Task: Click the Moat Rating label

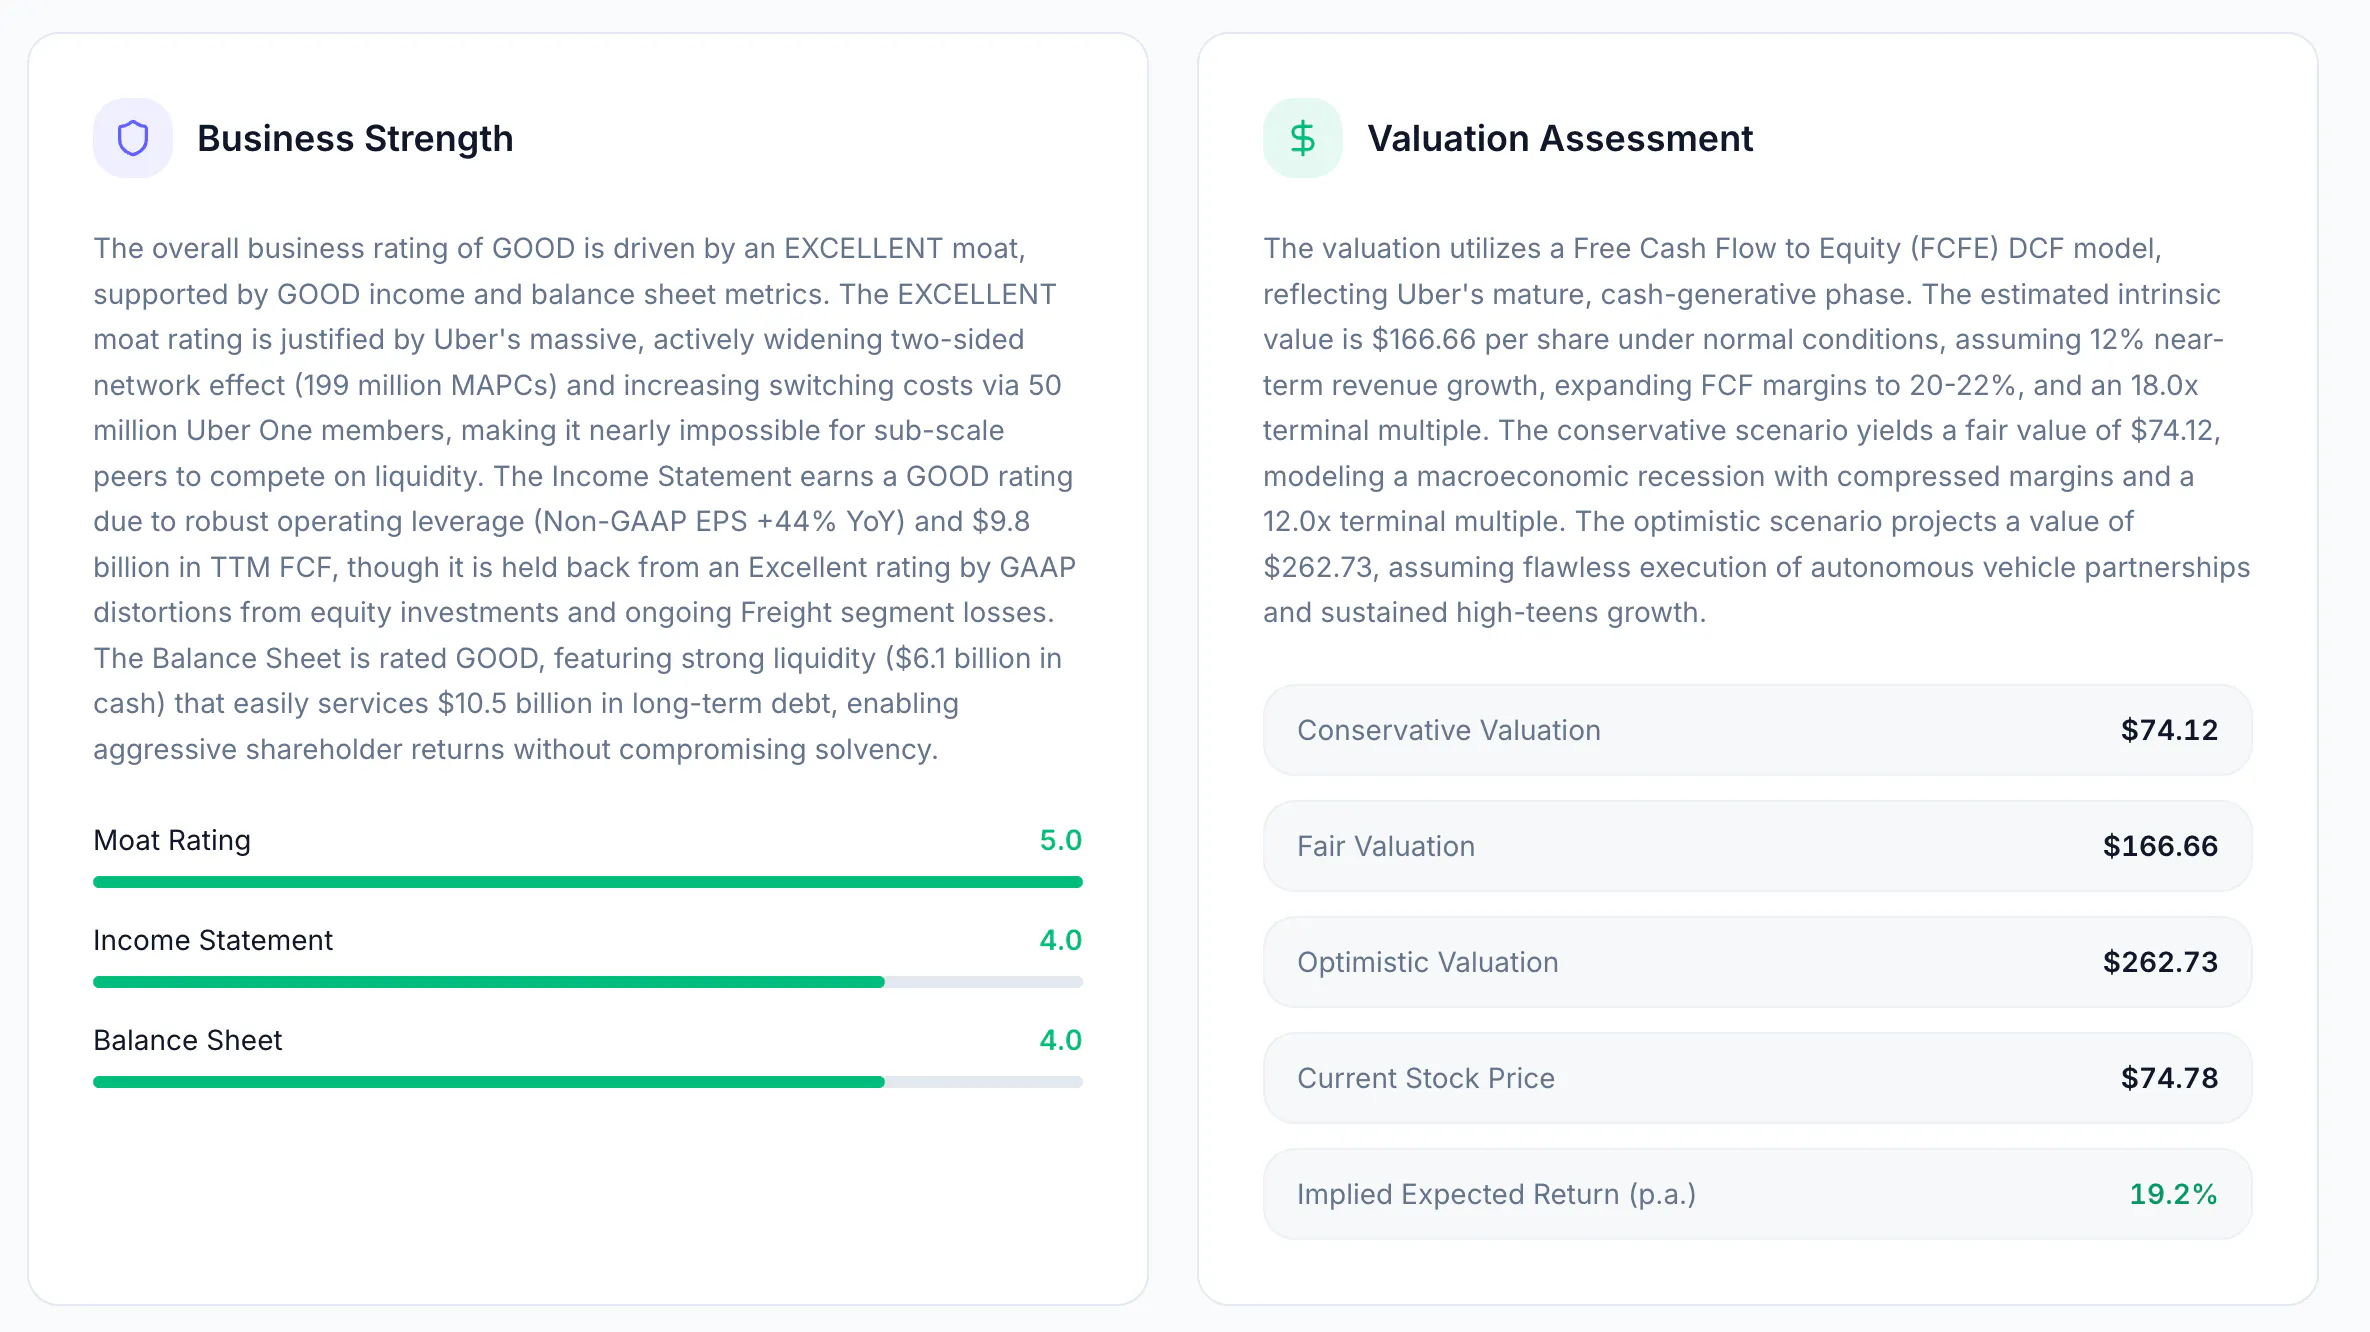Action: [172, 840]
